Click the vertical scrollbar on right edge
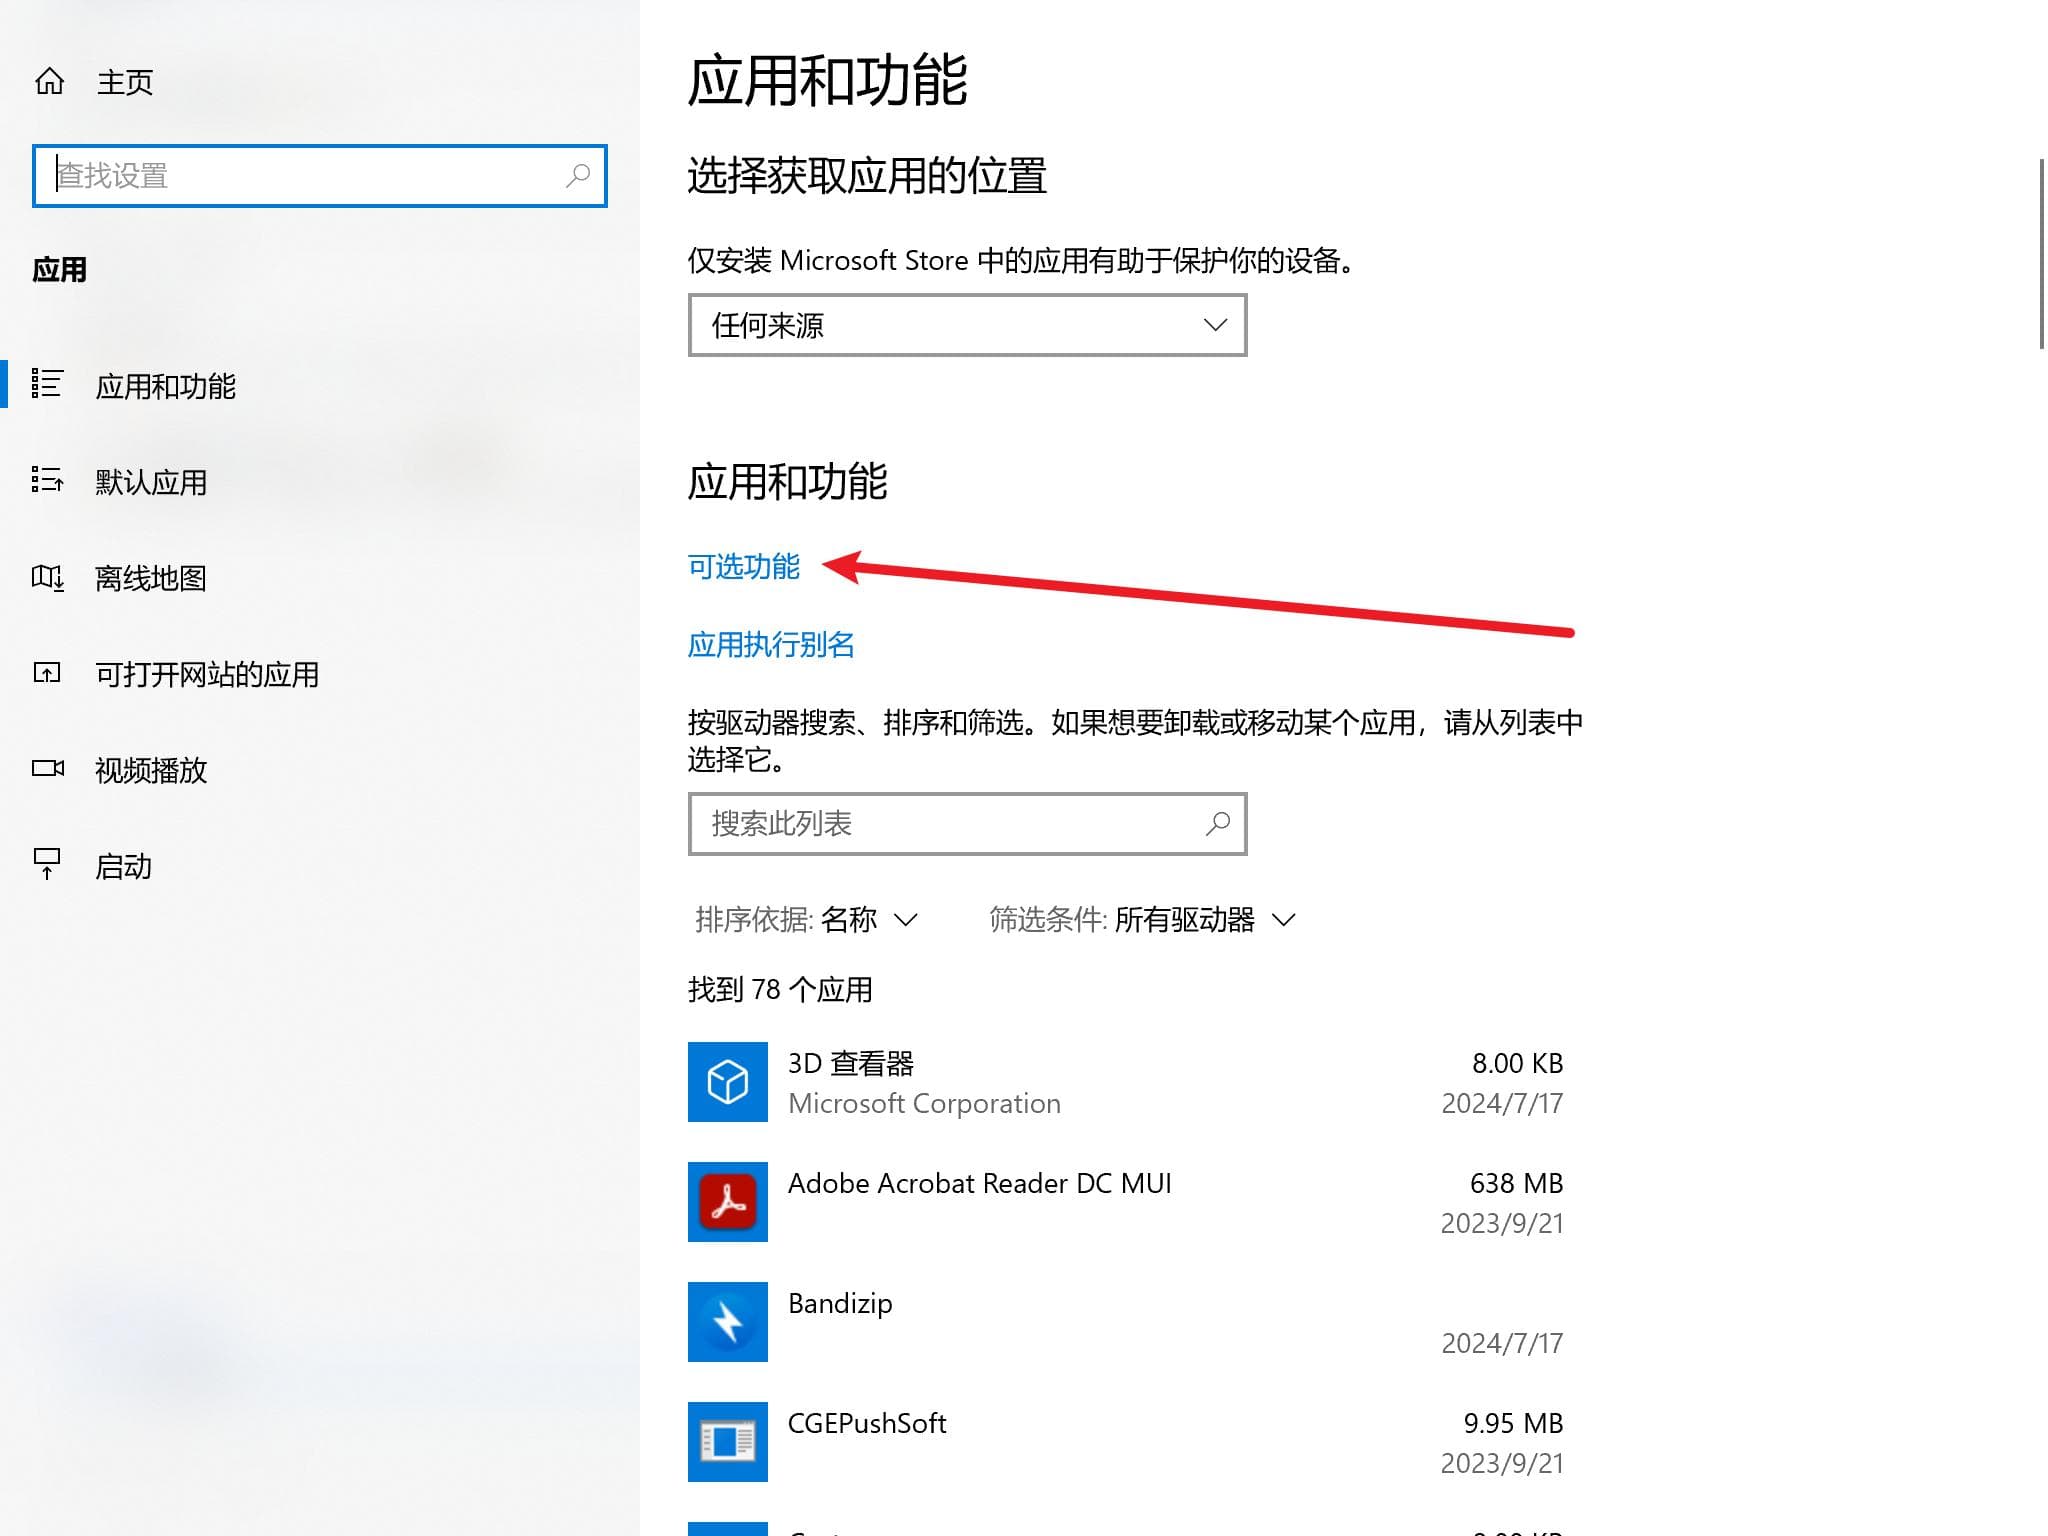This screenshot has height=1536, width=2048. click(x=2041, y=253)
